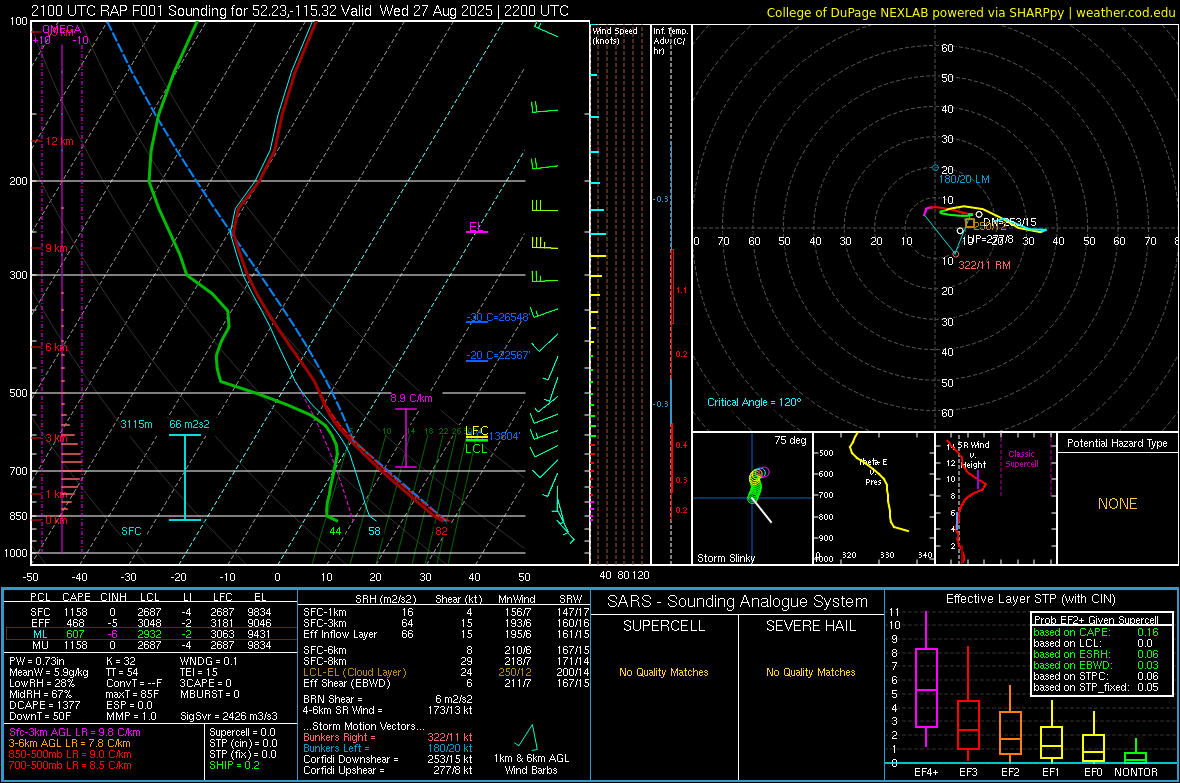Select the SFC parcel row in parcel table
The width and height of the screenshot is (1180, 783).
[149, 612]
